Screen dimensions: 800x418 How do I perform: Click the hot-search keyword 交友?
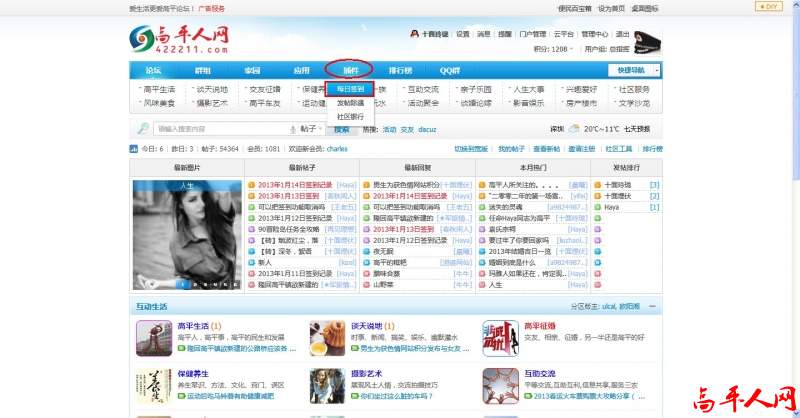[407, 130]
